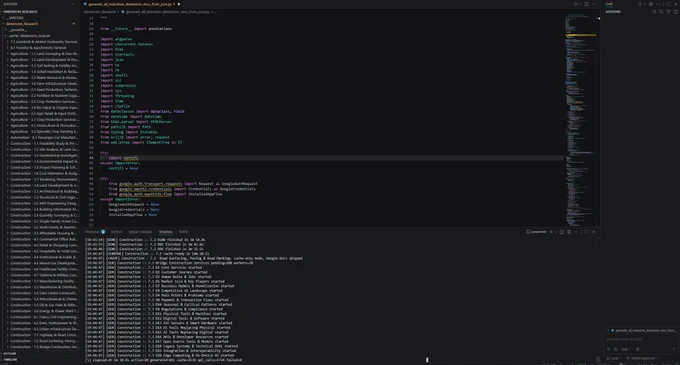Collapse the SESSIONS section header
Viewport: 680px width, 365px height.
click(x=613, y=12)
